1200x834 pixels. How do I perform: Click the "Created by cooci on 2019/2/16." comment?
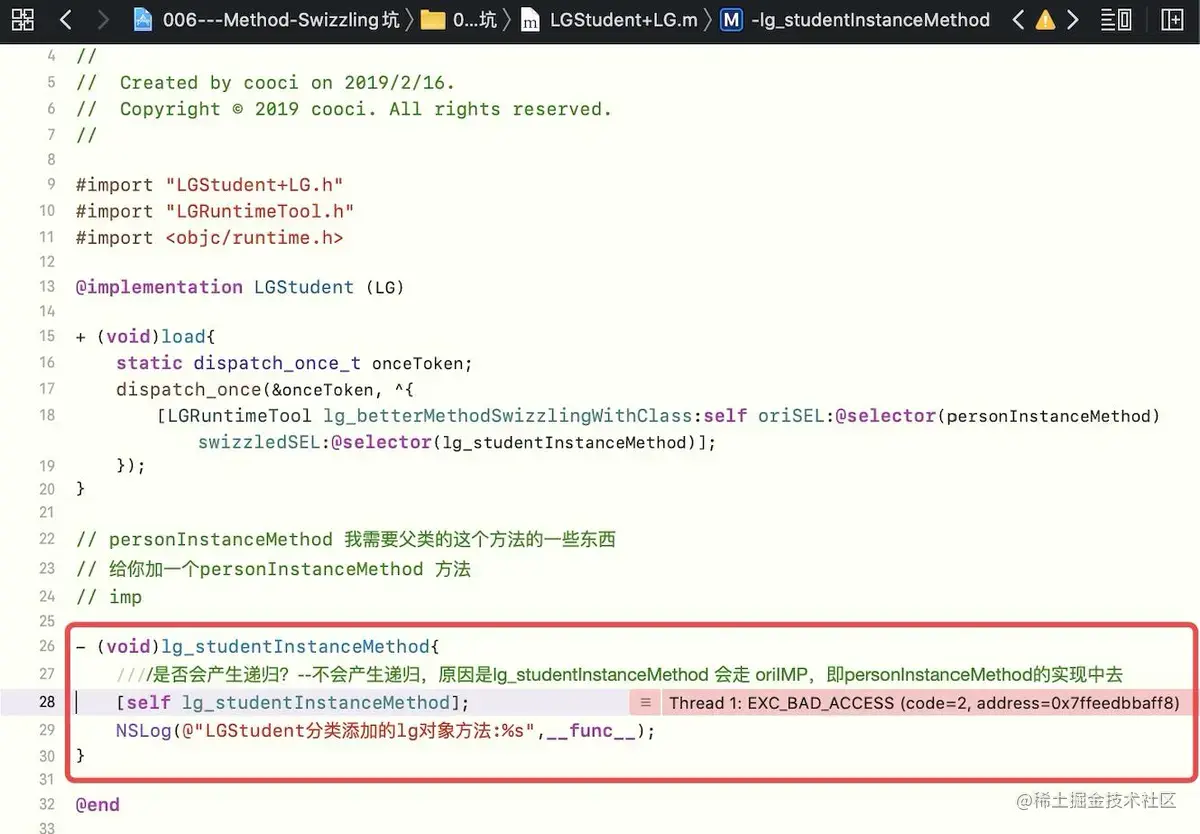click(x=265, y=83)
